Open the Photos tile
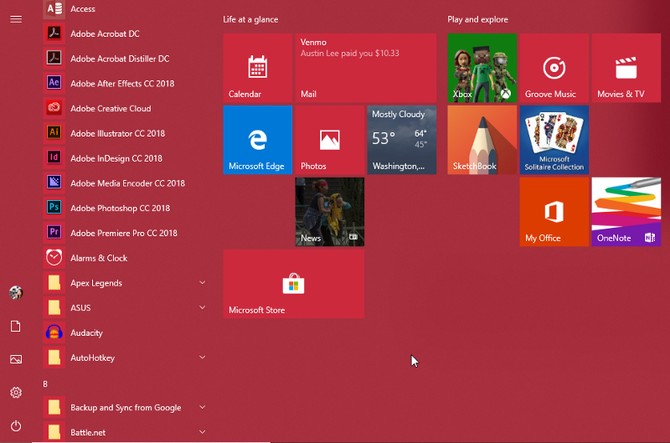The image size is (670, 443). pyautogui.click(x=329, y=140)
